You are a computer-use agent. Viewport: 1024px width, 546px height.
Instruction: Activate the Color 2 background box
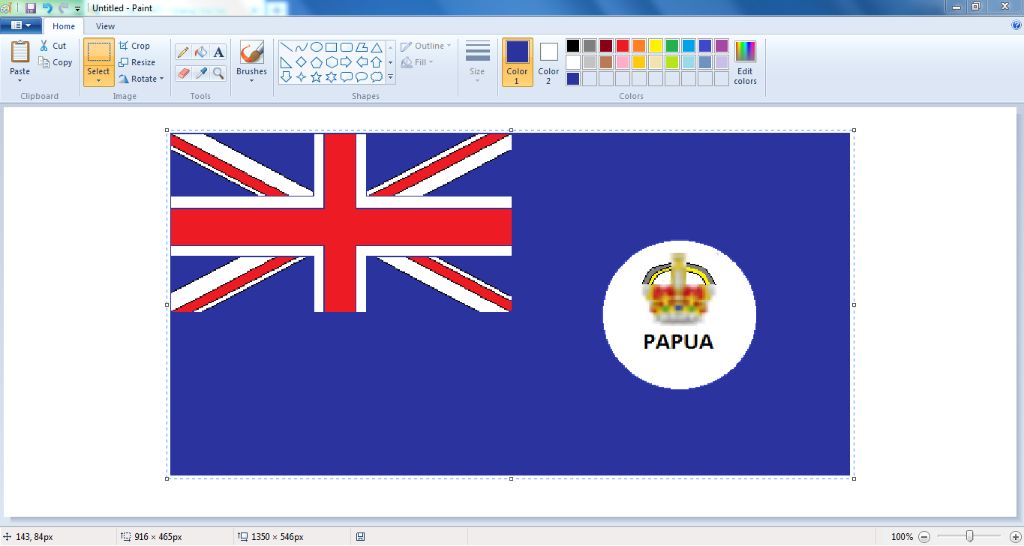(x=549, y=62)
